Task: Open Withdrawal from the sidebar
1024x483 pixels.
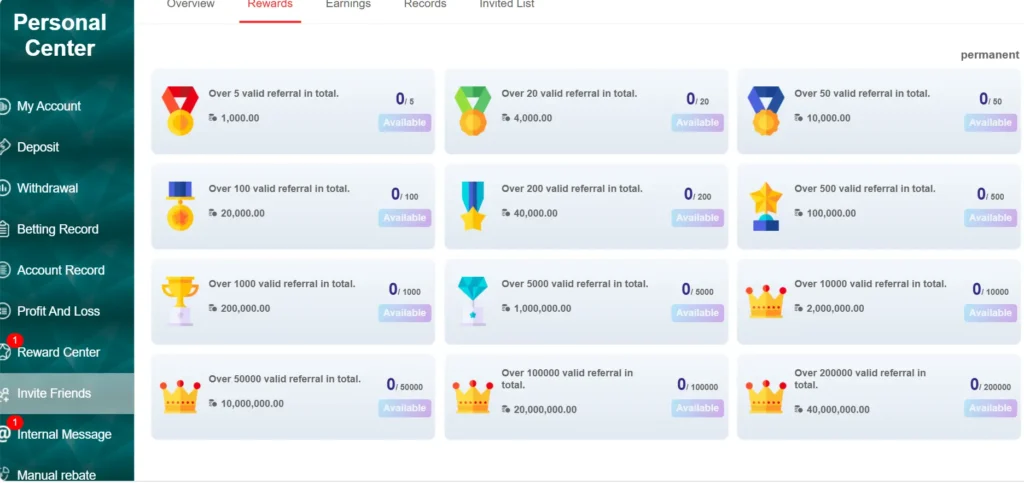Action: point(47,189)
